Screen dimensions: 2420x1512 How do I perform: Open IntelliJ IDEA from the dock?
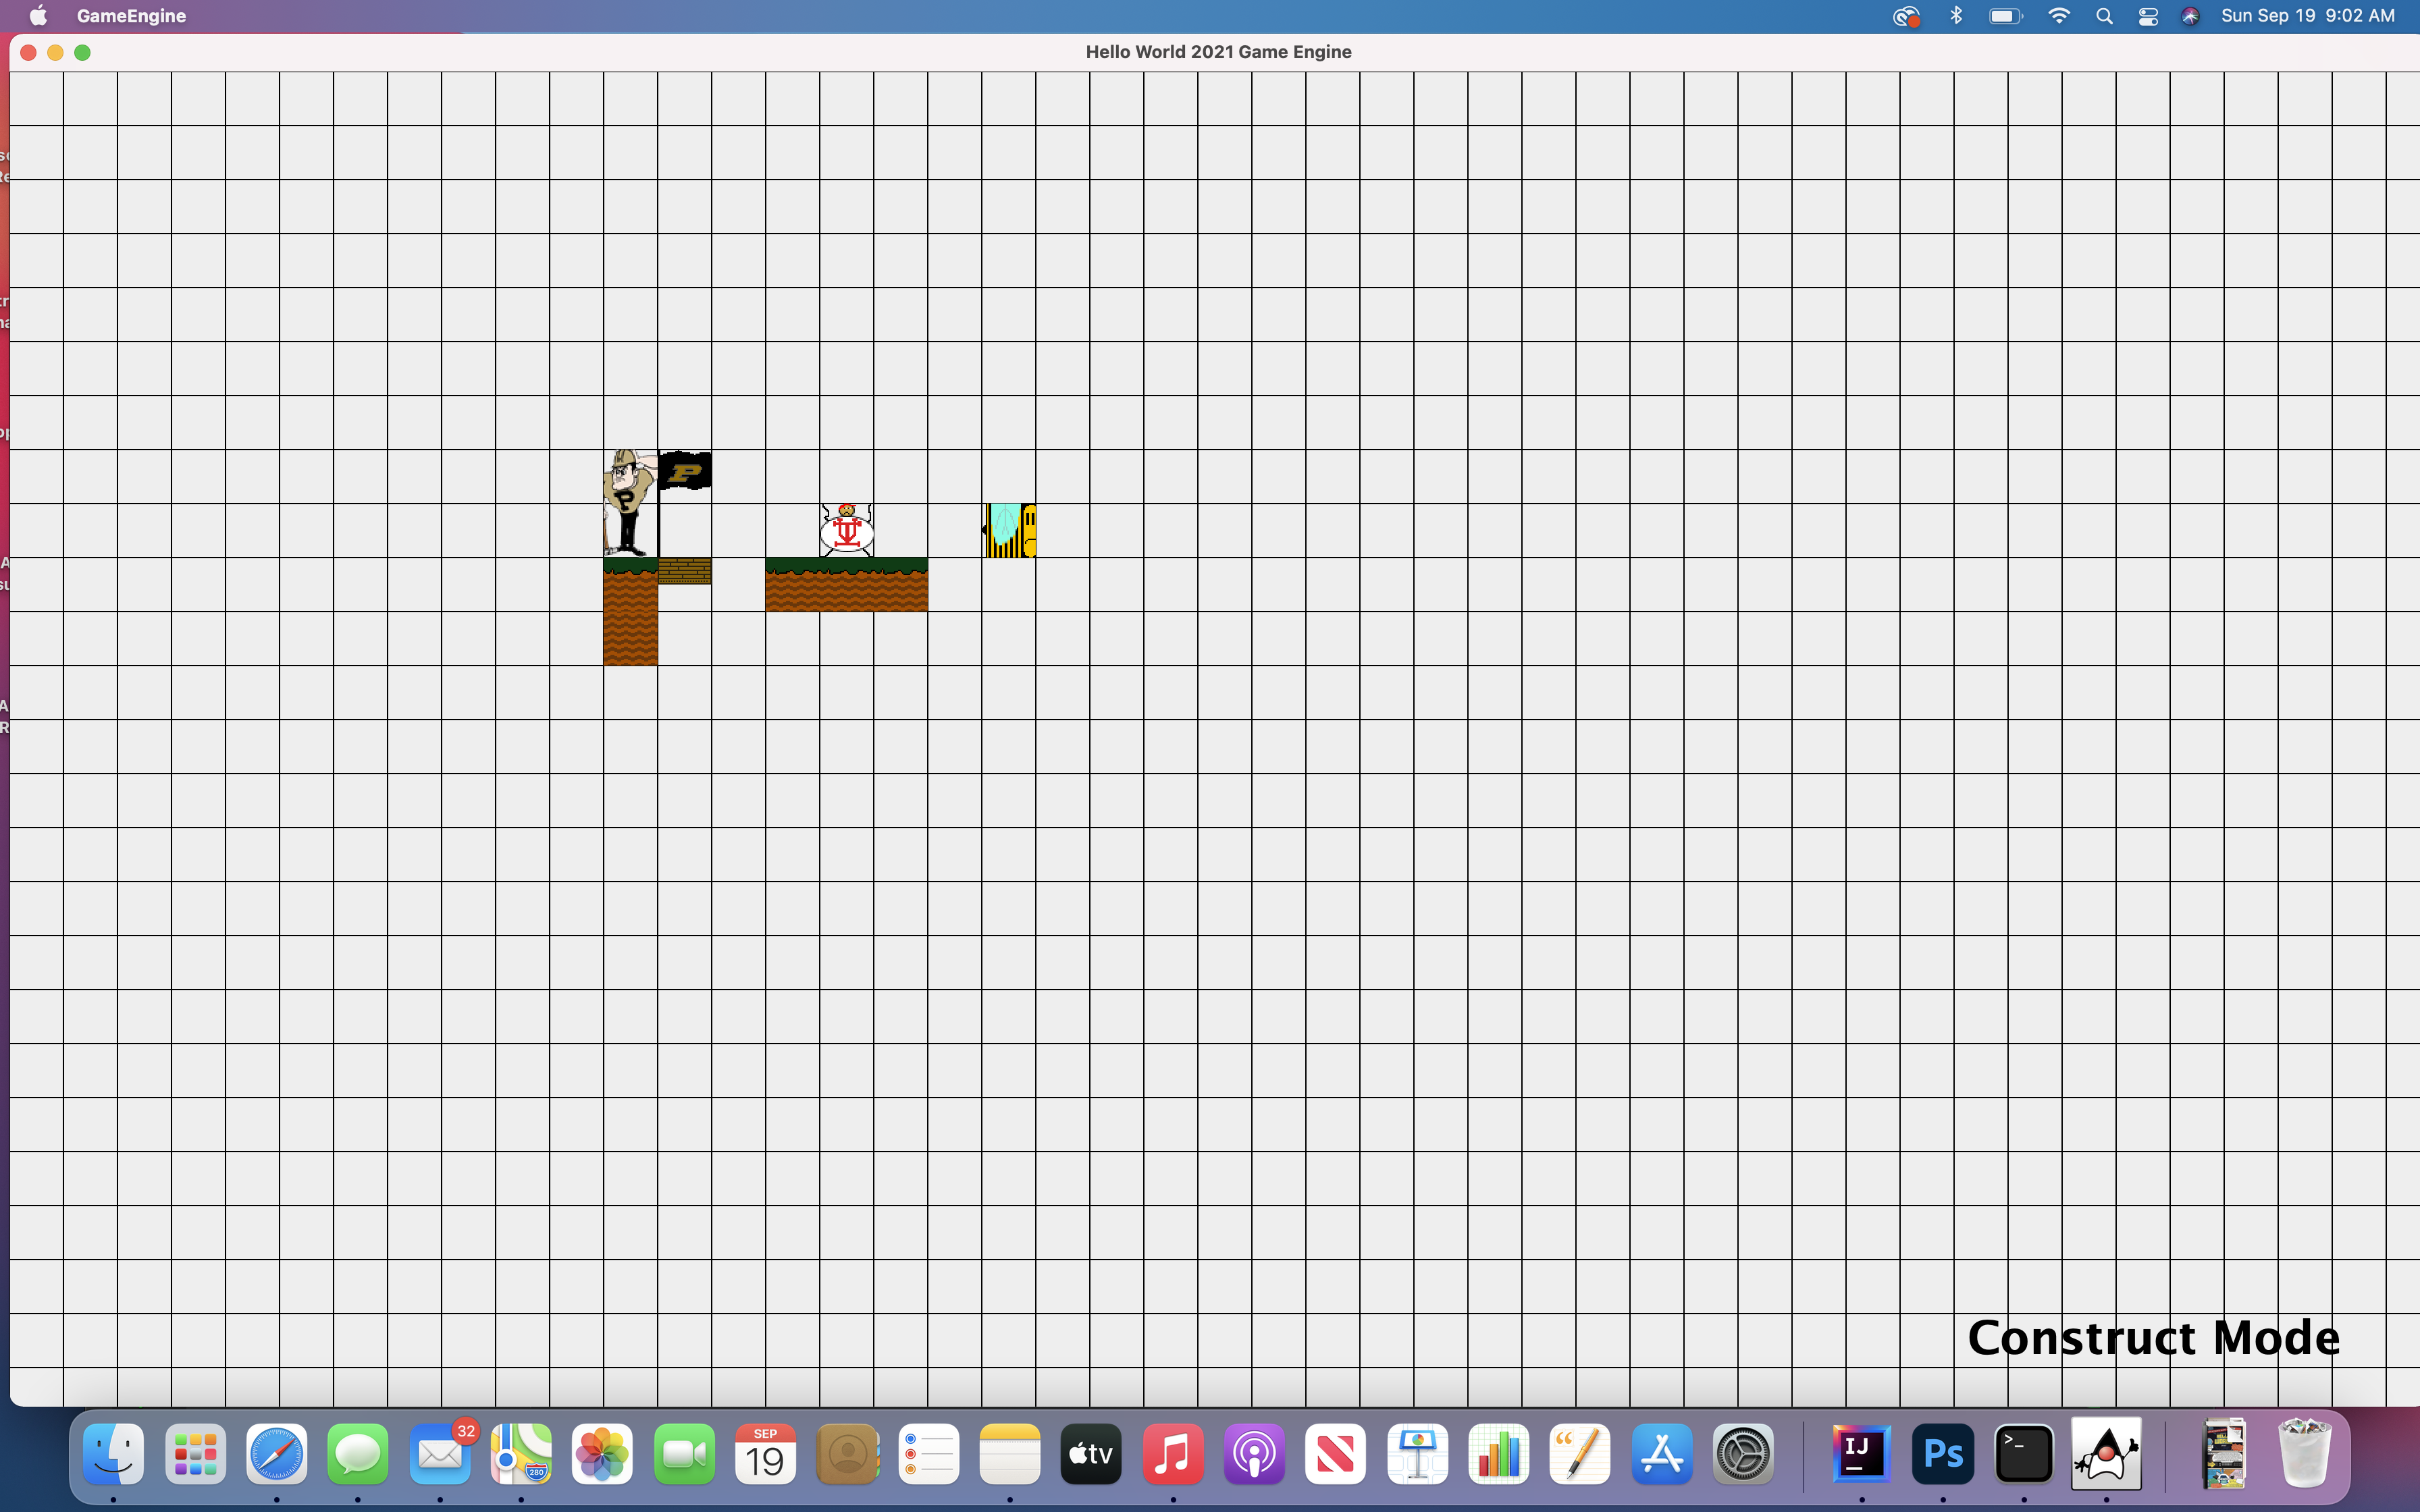tap(1861, 1454)
